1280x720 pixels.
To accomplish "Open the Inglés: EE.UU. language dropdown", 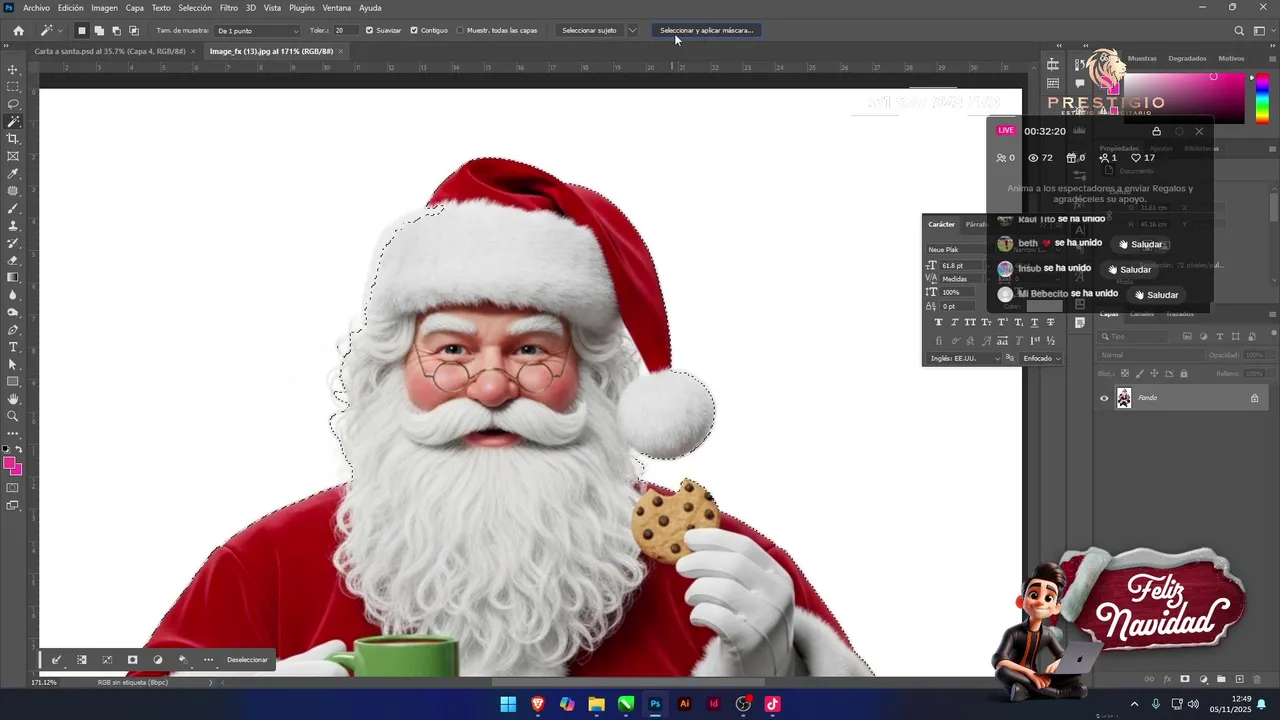I will 964,358.
